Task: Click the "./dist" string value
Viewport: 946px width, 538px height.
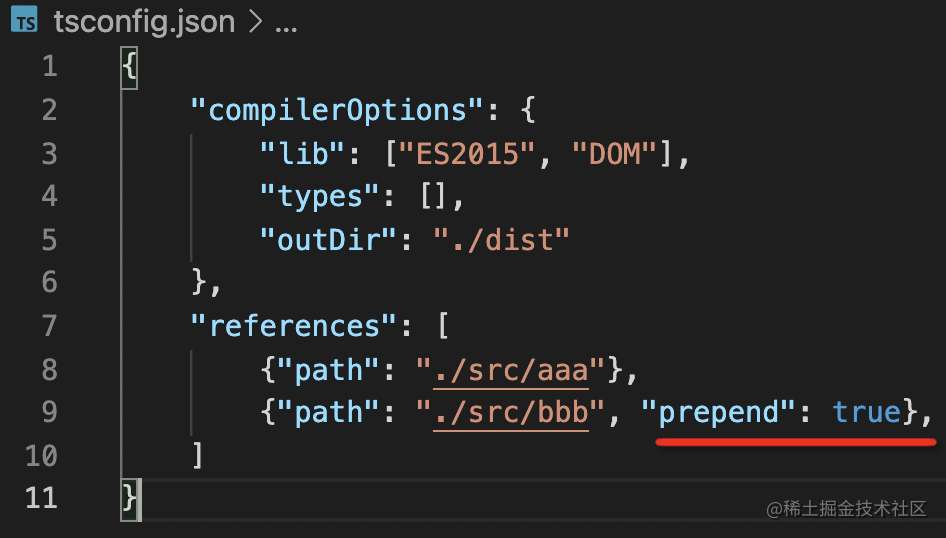Action: [500, 240]
